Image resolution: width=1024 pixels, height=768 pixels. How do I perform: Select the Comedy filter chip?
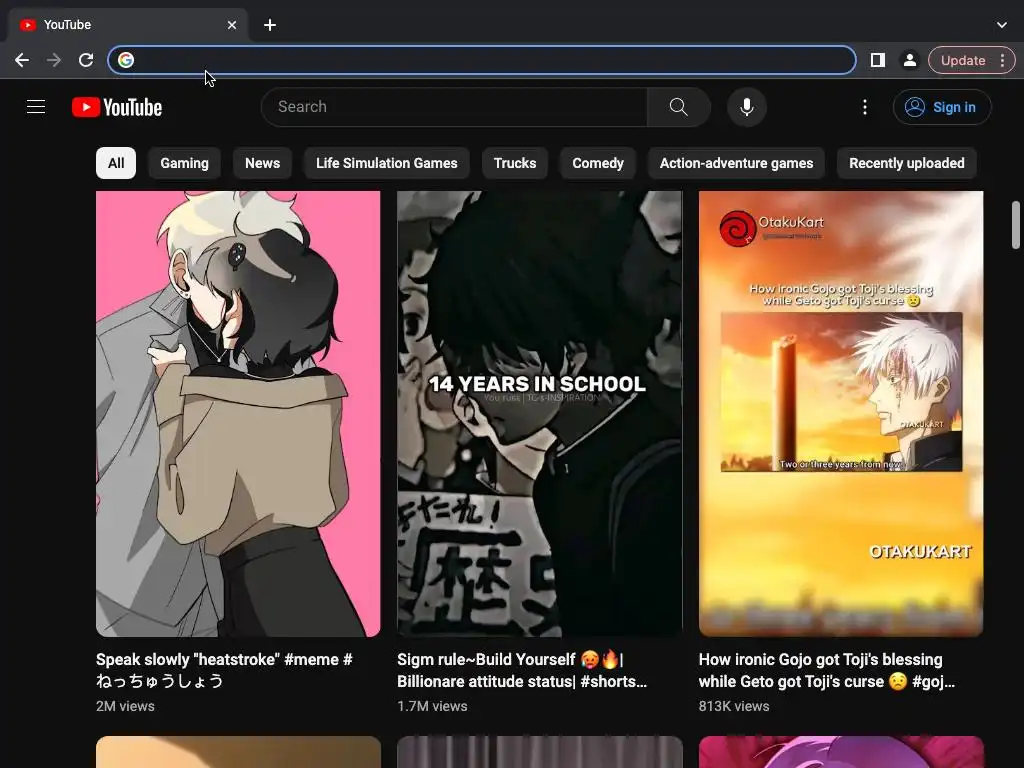point(598,163)
